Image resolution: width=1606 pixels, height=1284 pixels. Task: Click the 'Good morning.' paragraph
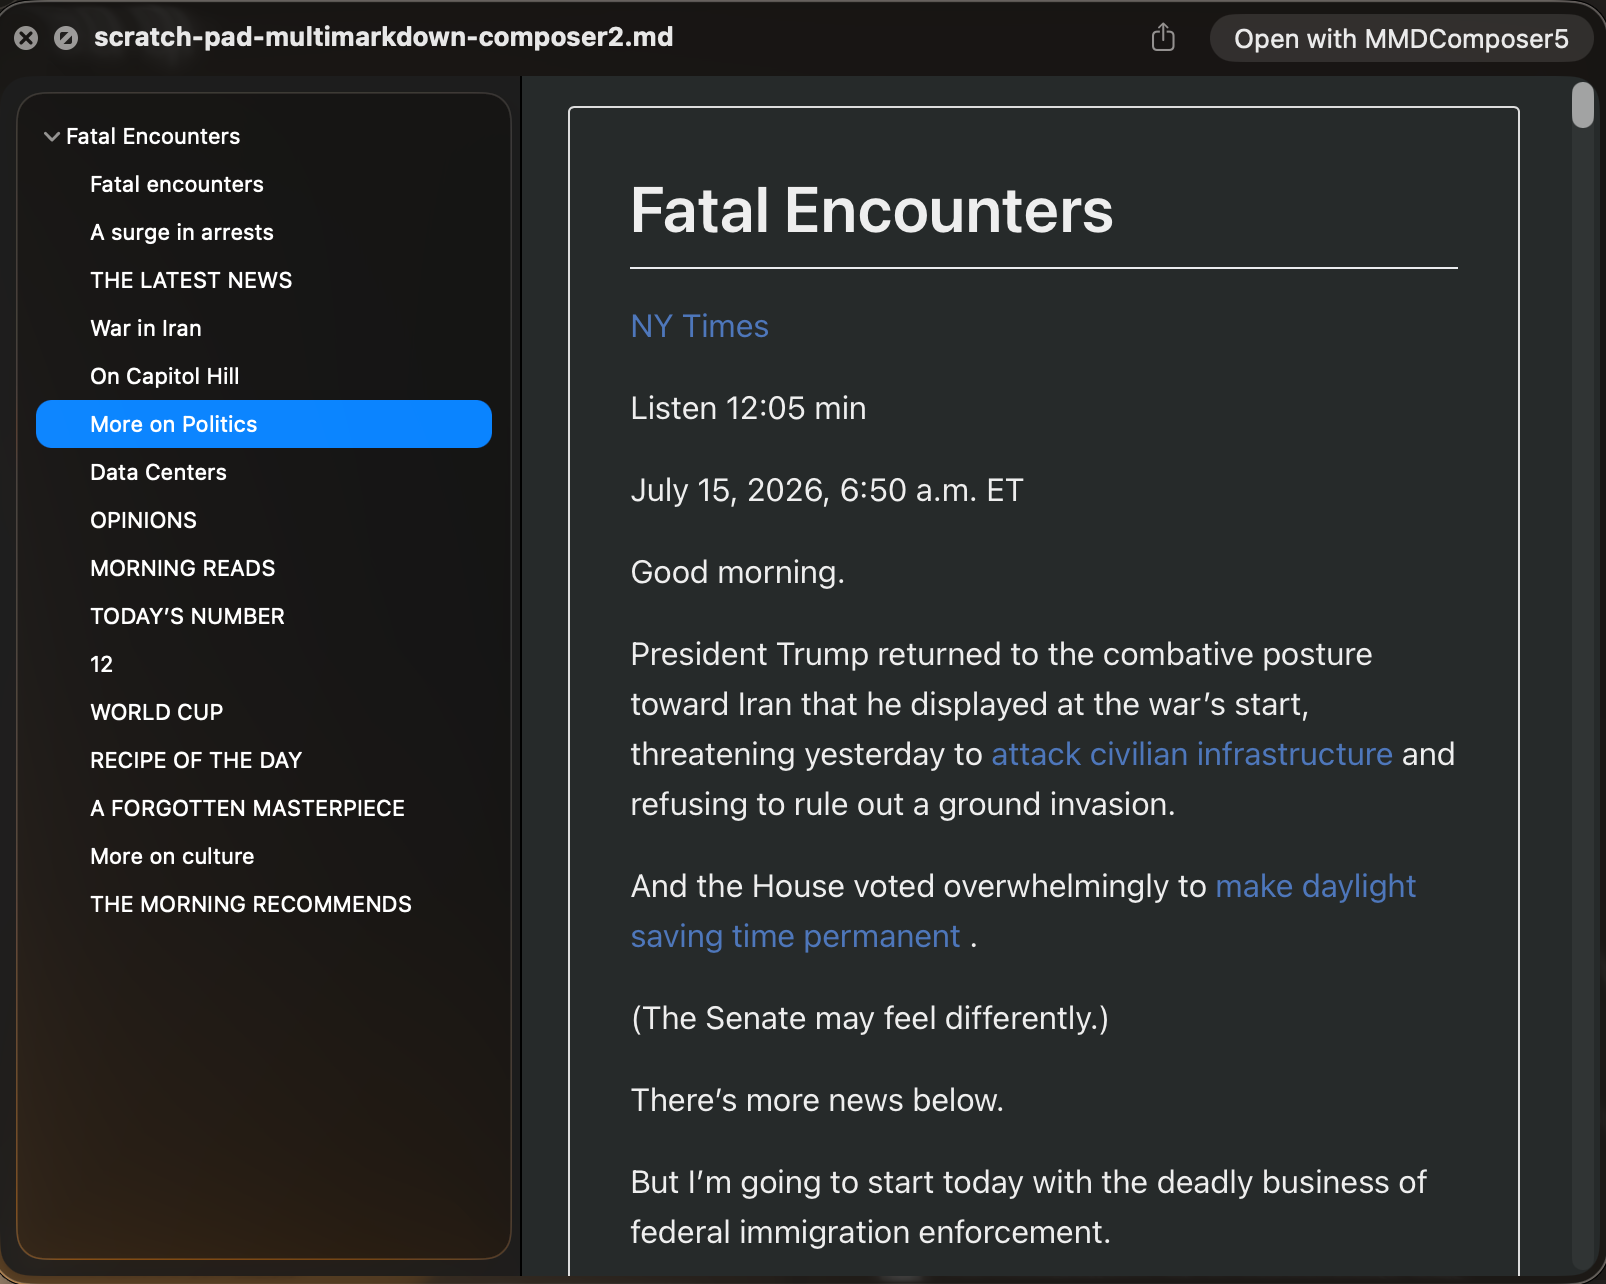738,572
